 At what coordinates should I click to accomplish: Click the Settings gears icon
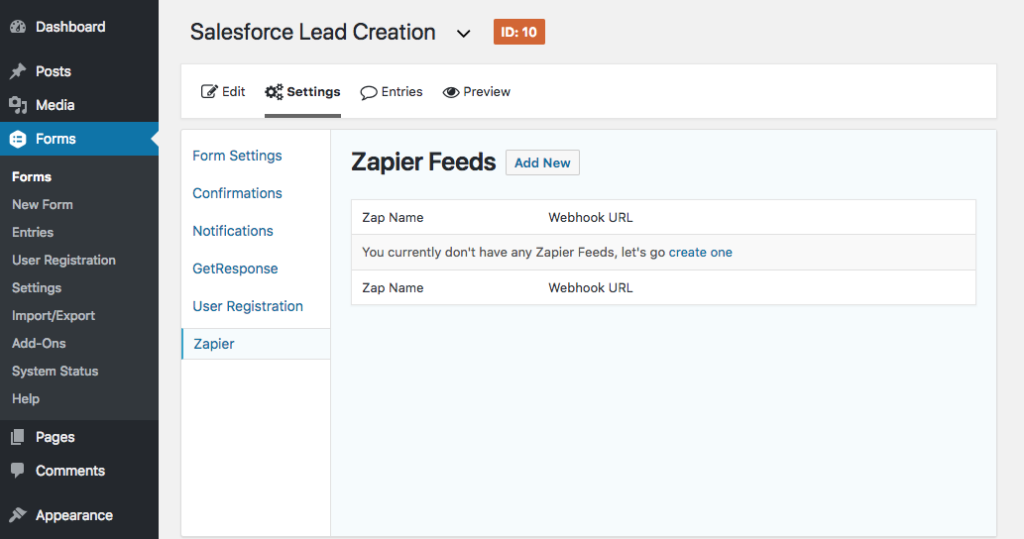(274, 91)
